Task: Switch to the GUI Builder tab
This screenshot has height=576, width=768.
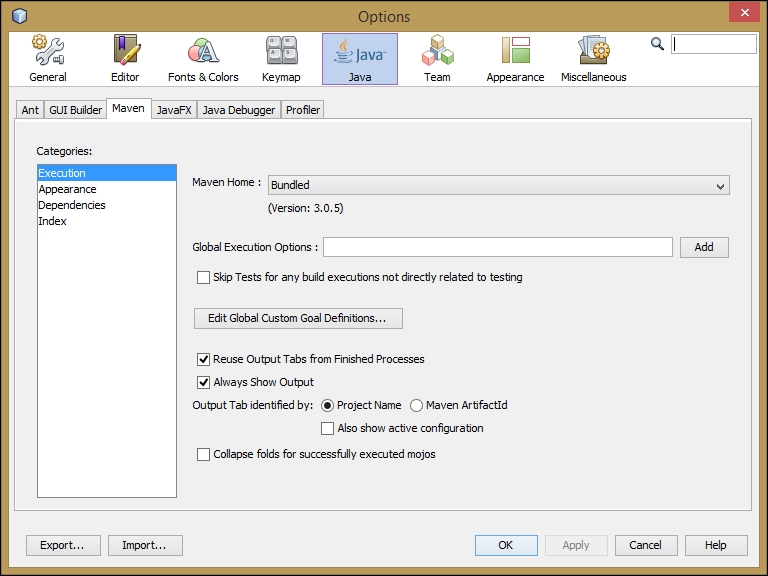Action: pos(75,110)
